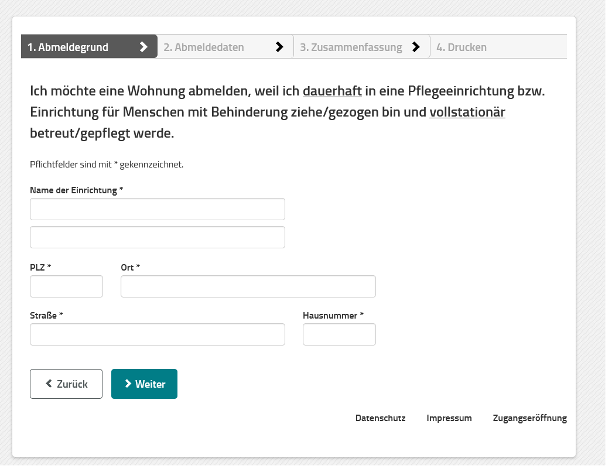Click the underlined term vollstationär
Screen dimensions: 606x466
pos(467,112)
